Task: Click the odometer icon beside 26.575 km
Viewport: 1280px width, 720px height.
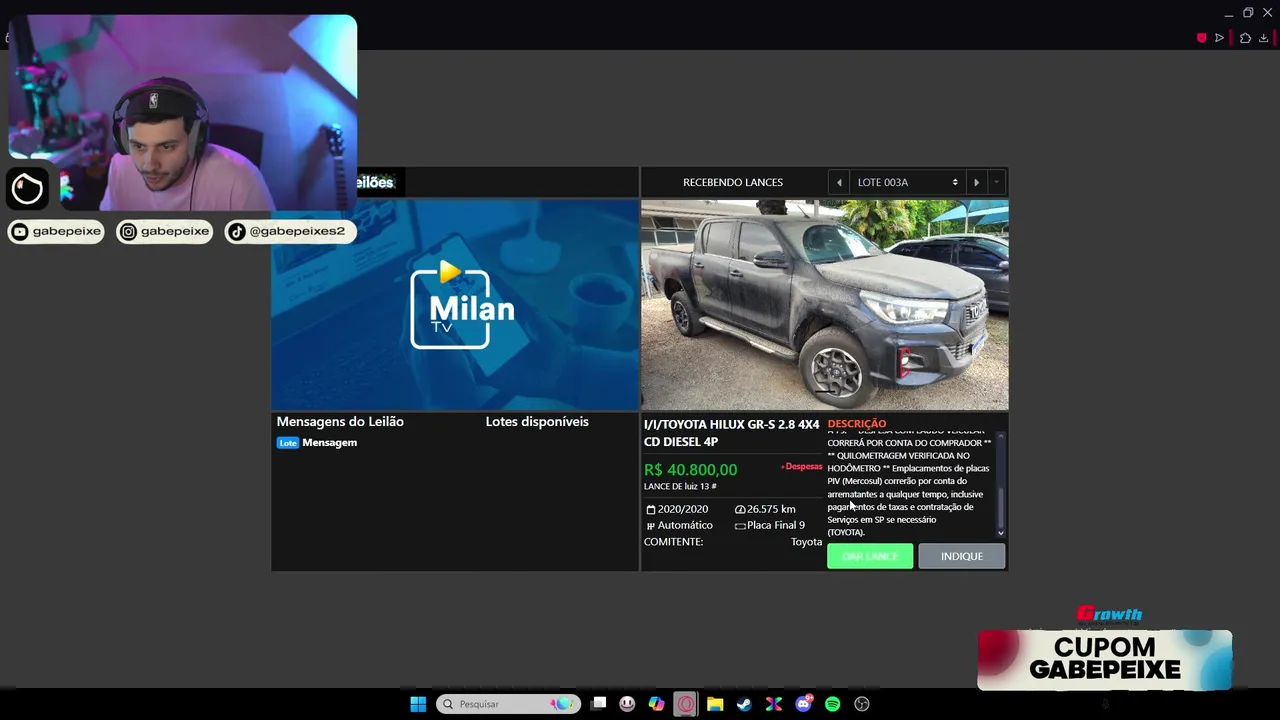Action: click(x=739, y=510)
